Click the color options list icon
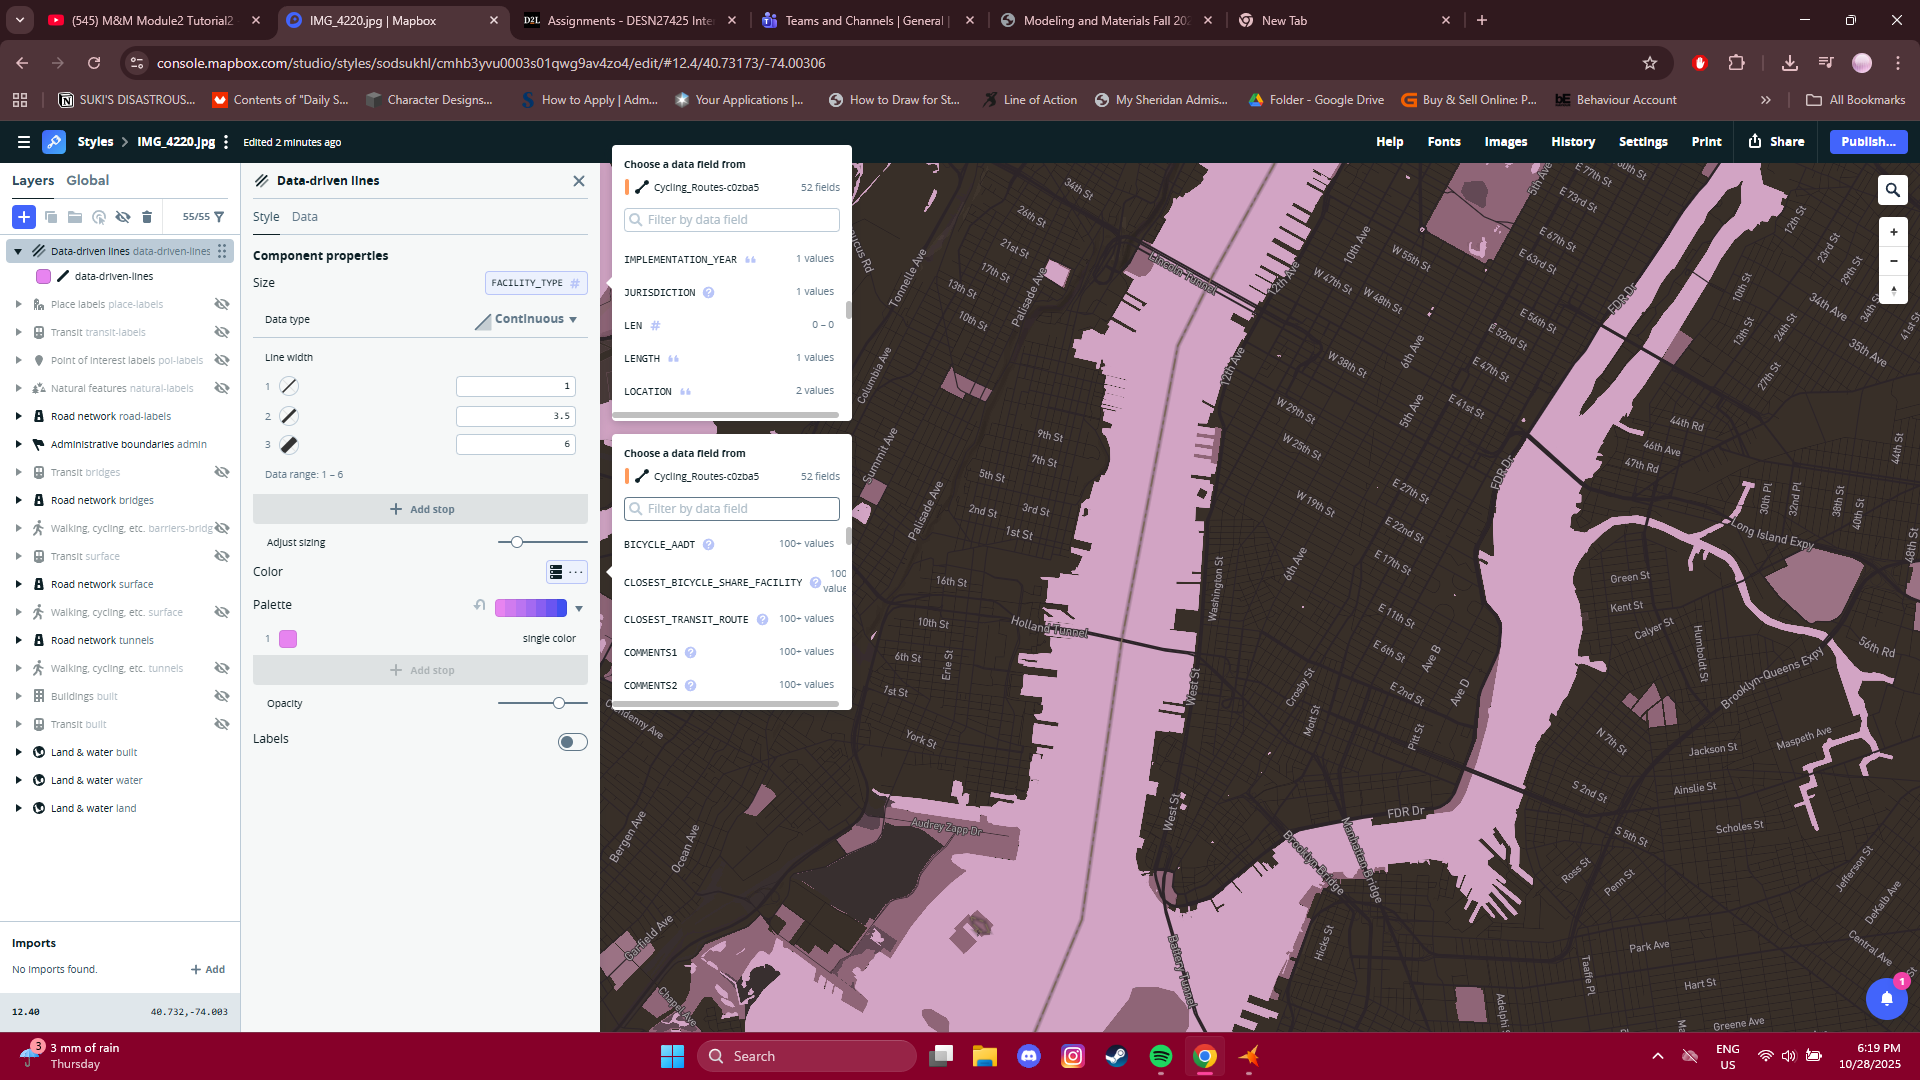 556,572
